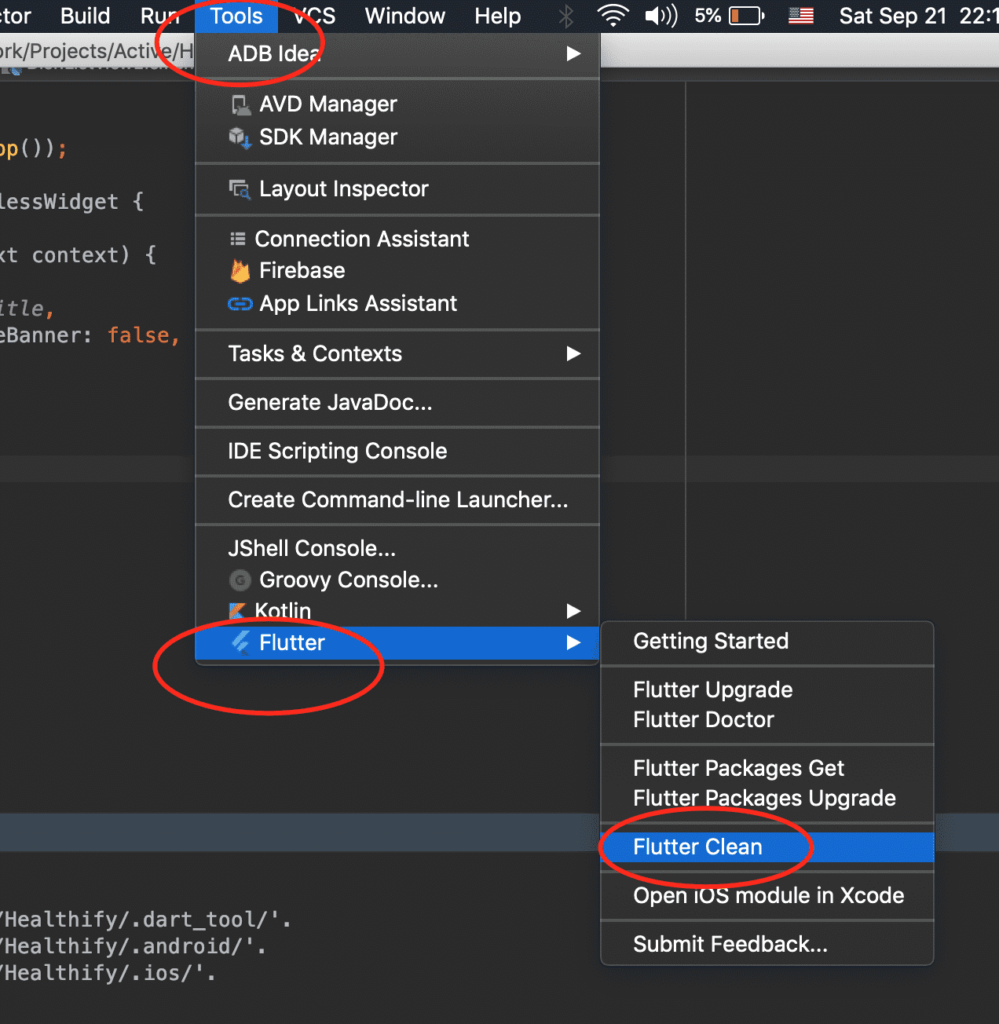Image resolution: width=999 pixels, height=1024 pixels.
Task: Click the Layout Inspector magnifier icon
Action: (240, 189)
